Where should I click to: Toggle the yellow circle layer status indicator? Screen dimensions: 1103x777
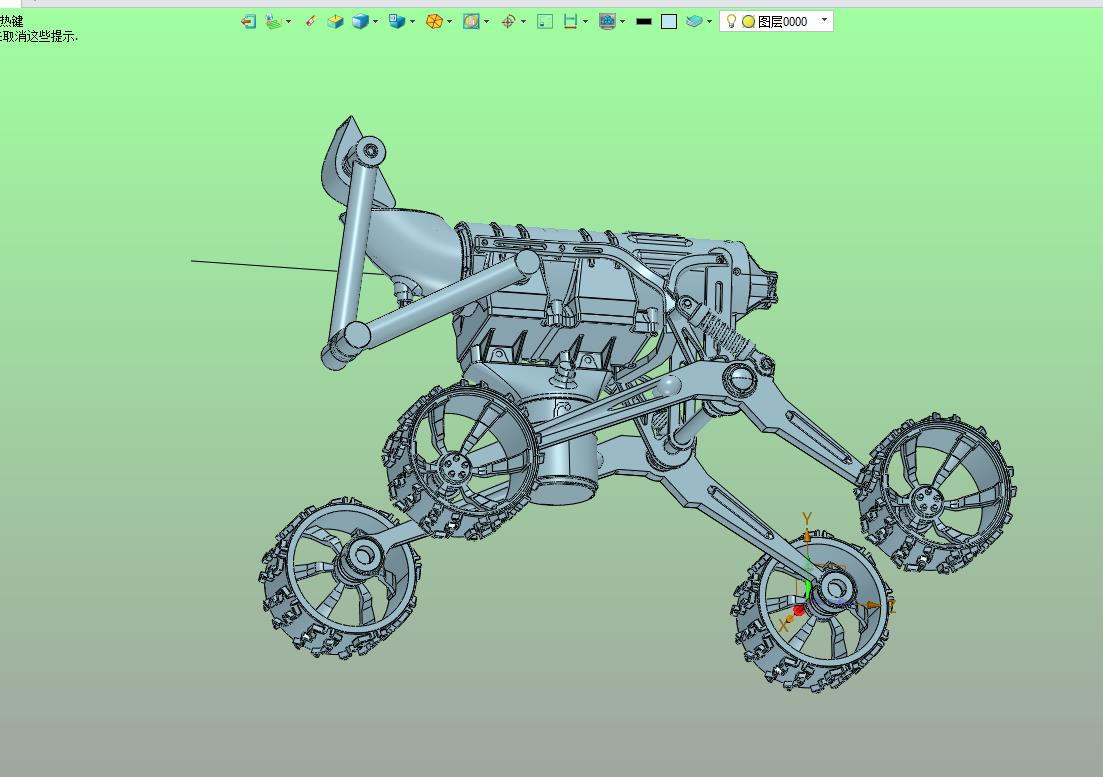tap(748, 22)
